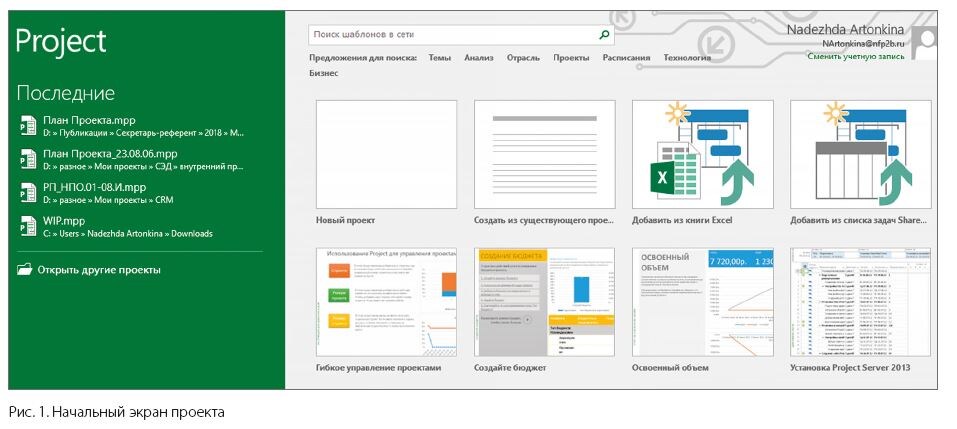Click the user profile avatar picture
957x429 pixels.
[x=924, y=42]
